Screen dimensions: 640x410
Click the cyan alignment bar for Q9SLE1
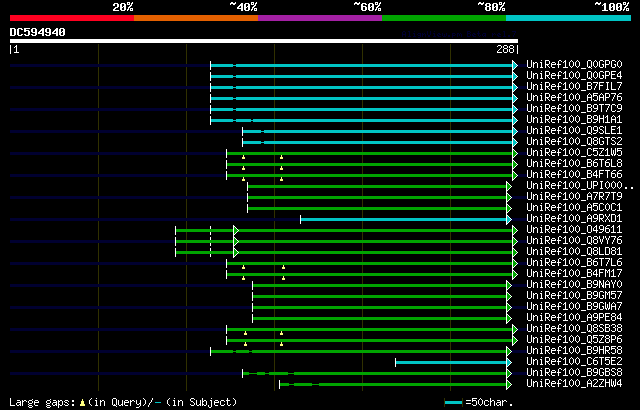378,131
